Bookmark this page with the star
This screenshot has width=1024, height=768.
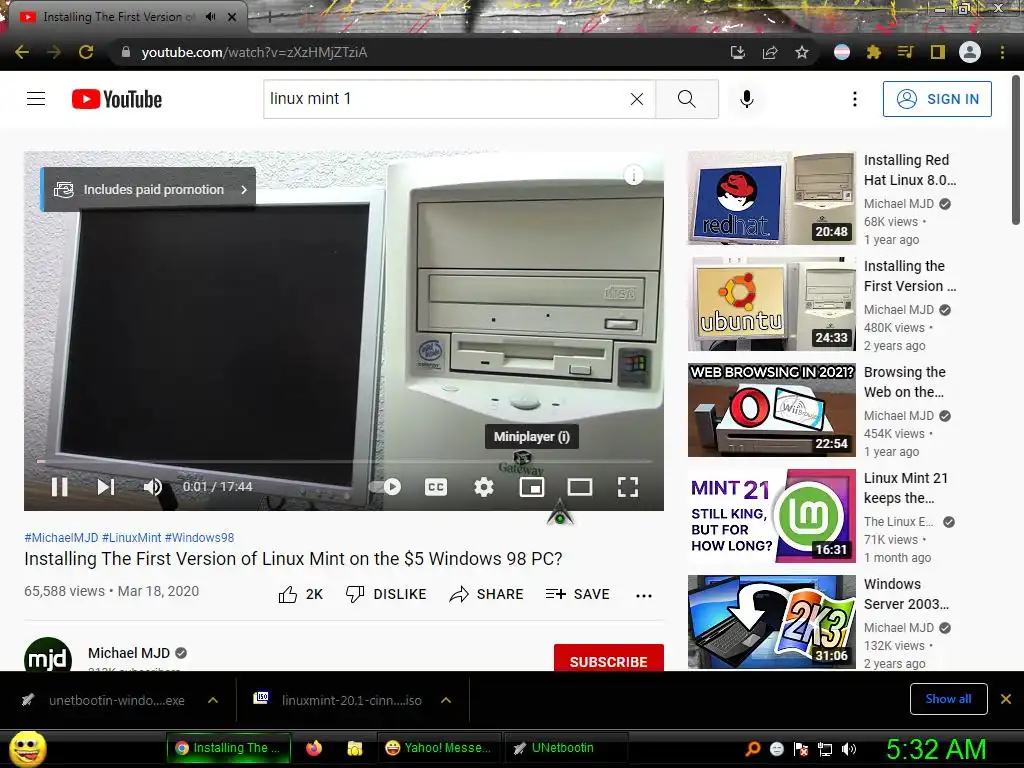point(802,52)
